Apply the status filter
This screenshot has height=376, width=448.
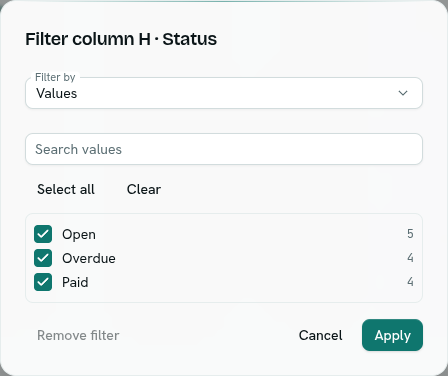point(392,335)
